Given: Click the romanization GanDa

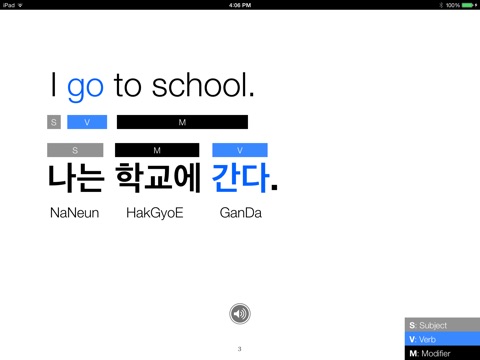Looking at the screenshot, I should 241,213.
